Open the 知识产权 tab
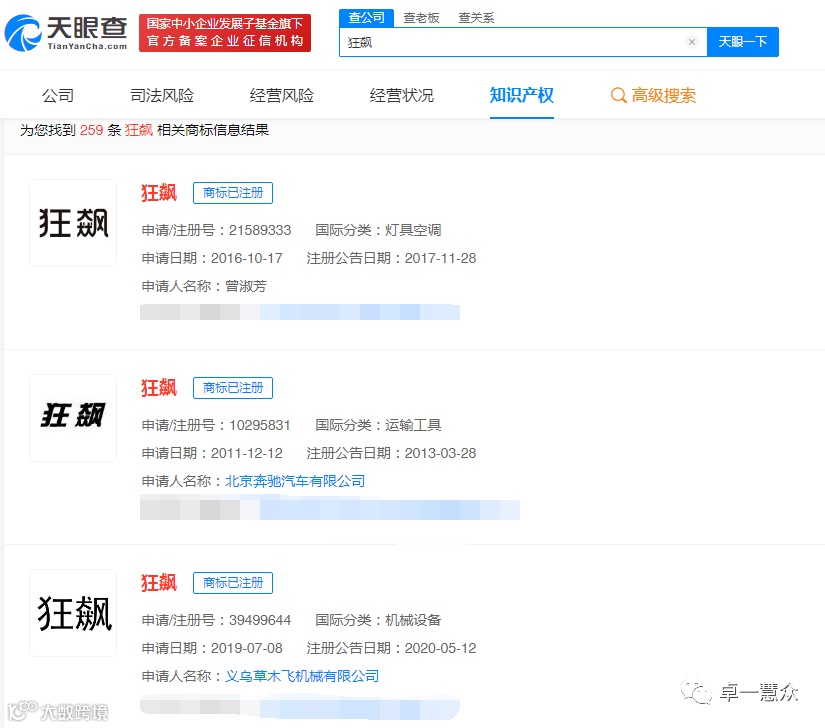Image resolution: width=825 pixels, height=728 pixels. tap(521, 96)
